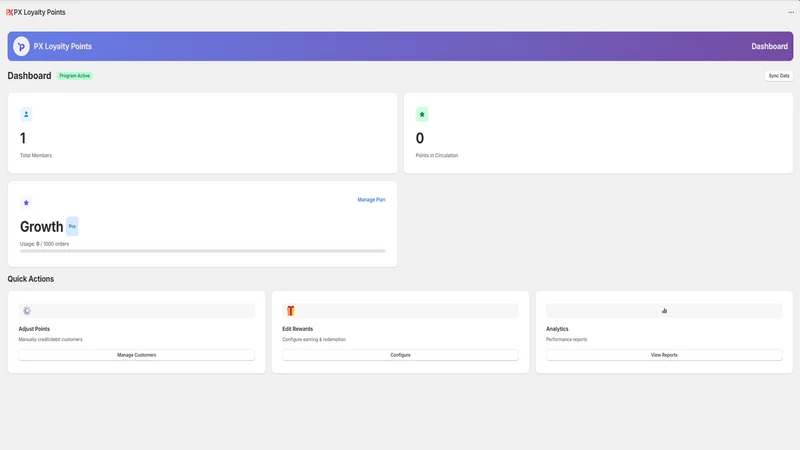Click the 'Performance reports' description
This screenshot has height=450, width=800.
[566, 339]
